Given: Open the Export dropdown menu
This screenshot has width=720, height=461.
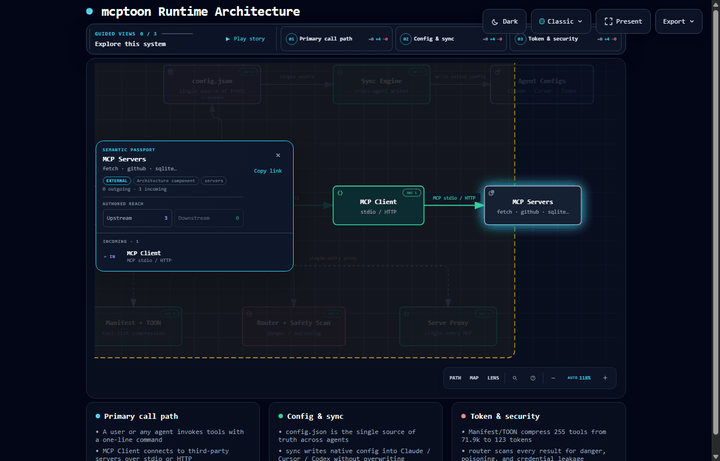Looking at the screenshot, I should coord(679,22).
